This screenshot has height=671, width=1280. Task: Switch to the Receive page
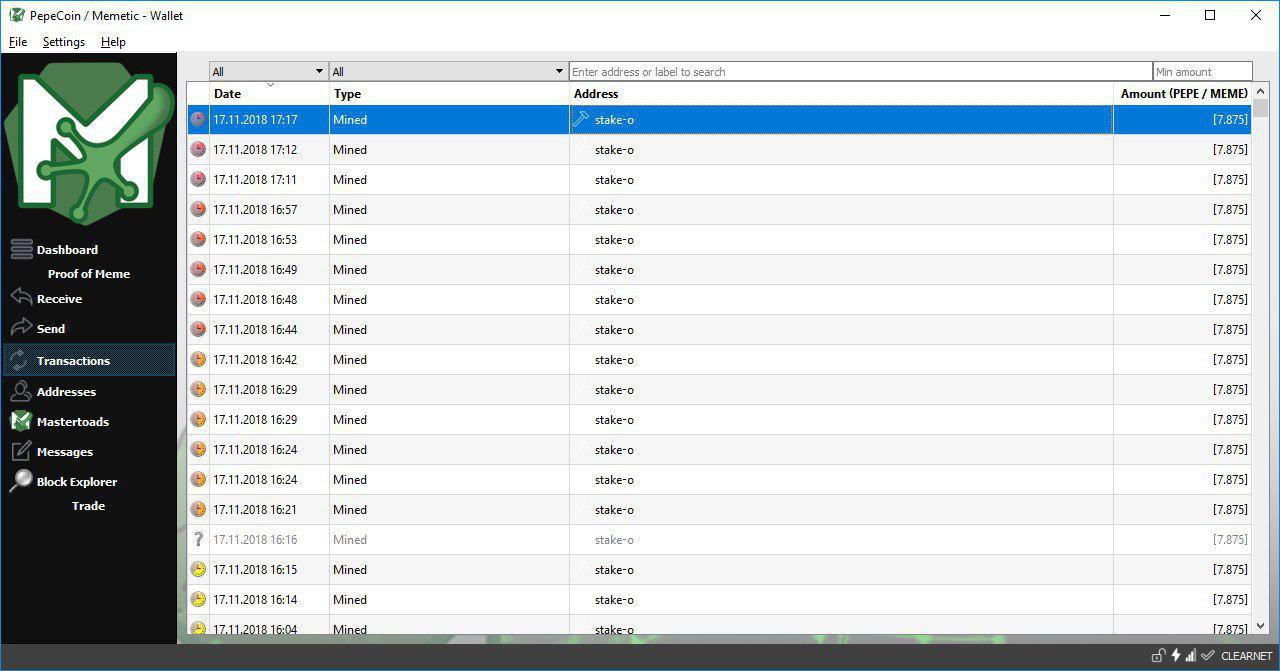[59, 299]
